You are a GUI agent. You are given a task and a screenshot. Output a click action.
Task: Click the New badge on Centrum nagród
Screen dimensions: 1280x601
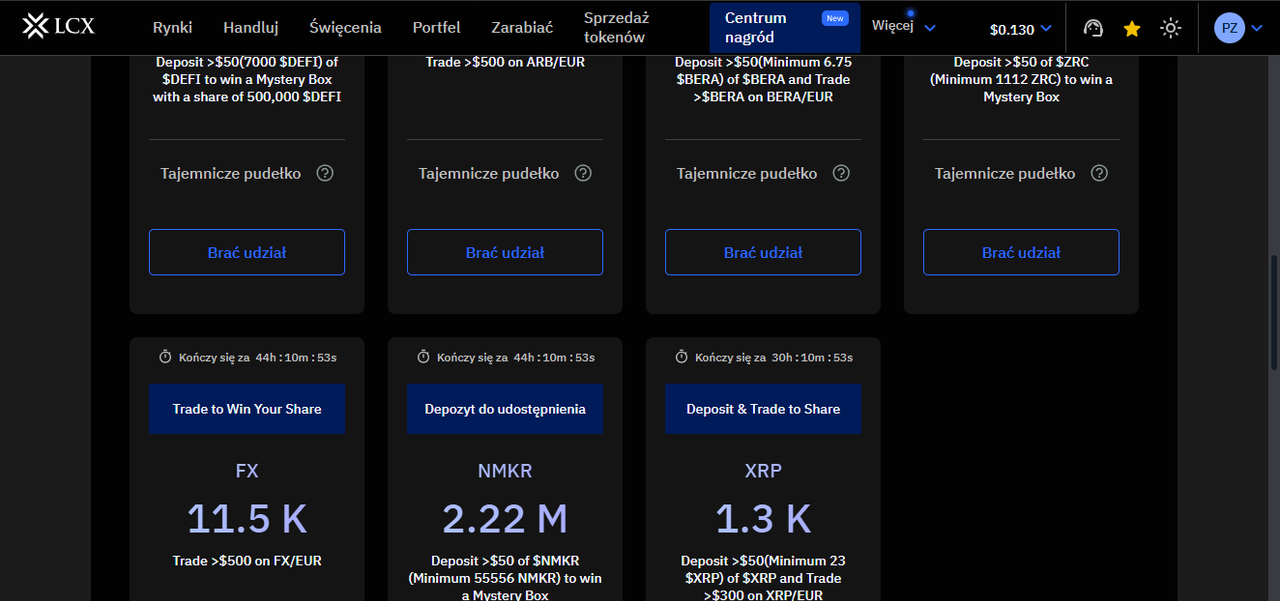point(834,18)
